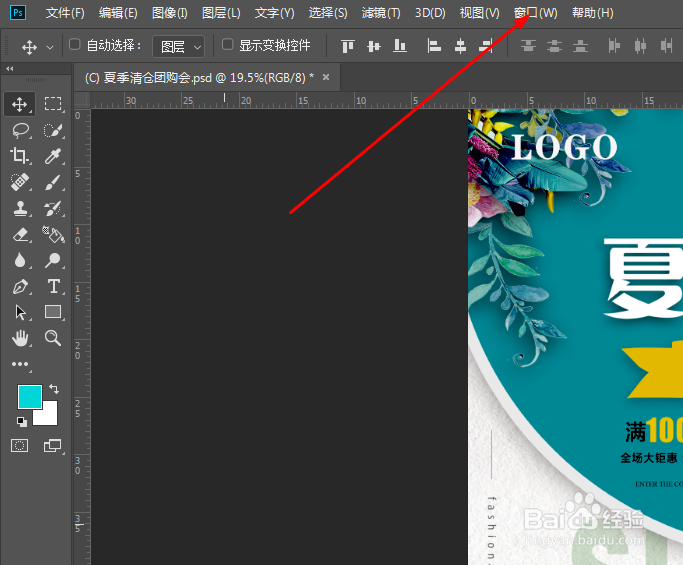The image size is (683, 565).
Task: Open the 图层(L) menu
Action: click(221, 13)
